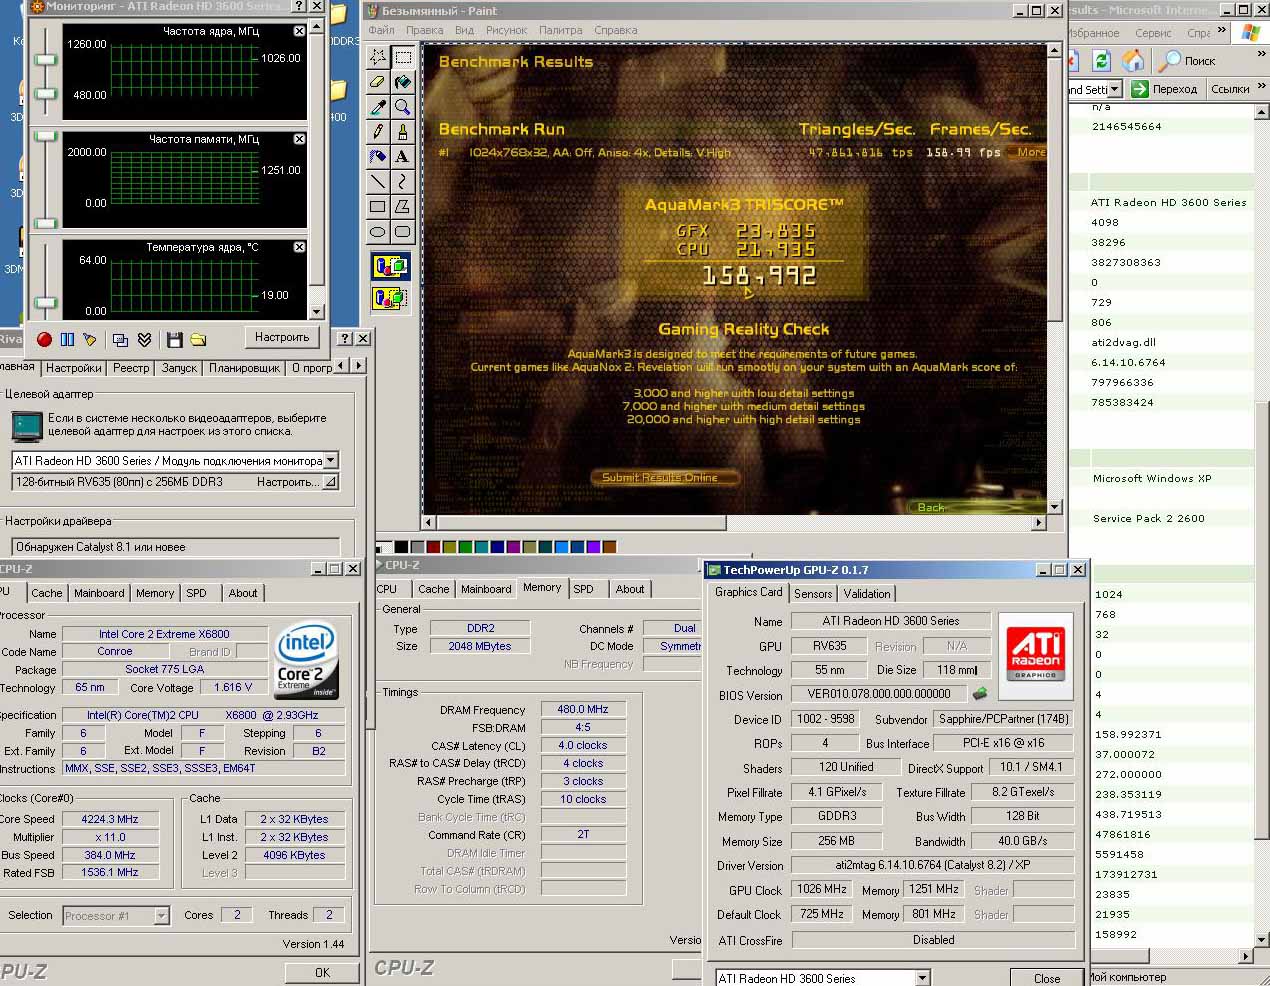Select the rectangular Select tool in Paint

[x=402, y=57]
